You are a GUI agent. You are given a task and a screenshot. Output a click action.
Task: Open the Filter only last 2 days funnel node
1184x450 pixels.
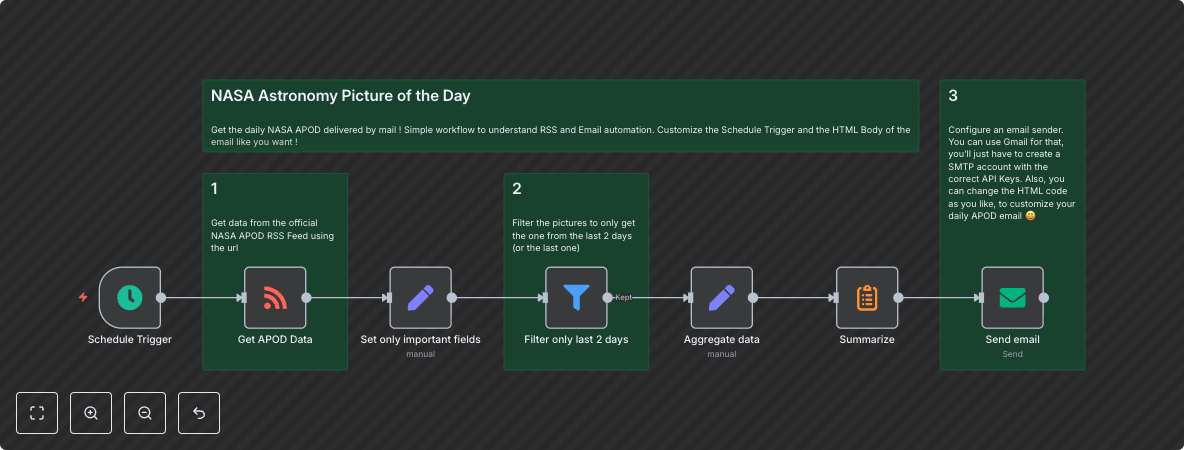[576, 297]
